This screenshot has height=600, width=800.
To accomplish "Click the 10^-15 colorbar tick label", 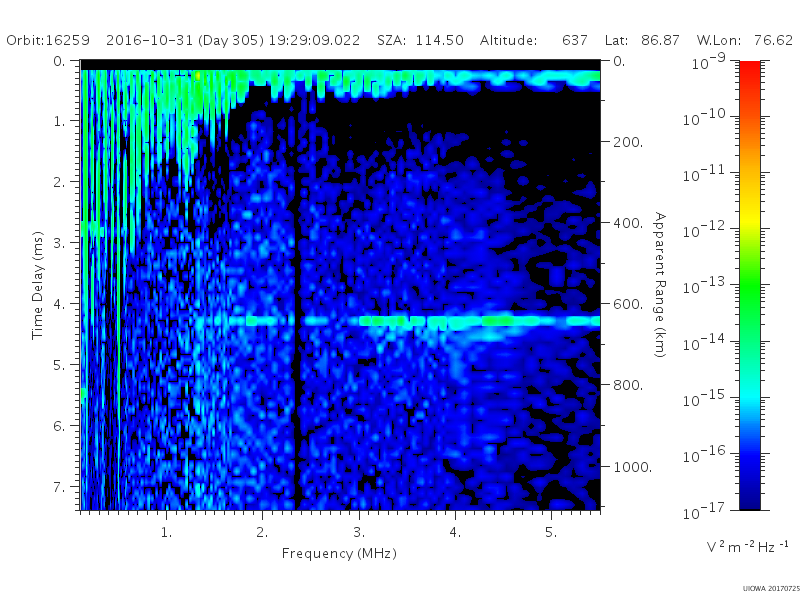I will point(704,398).
